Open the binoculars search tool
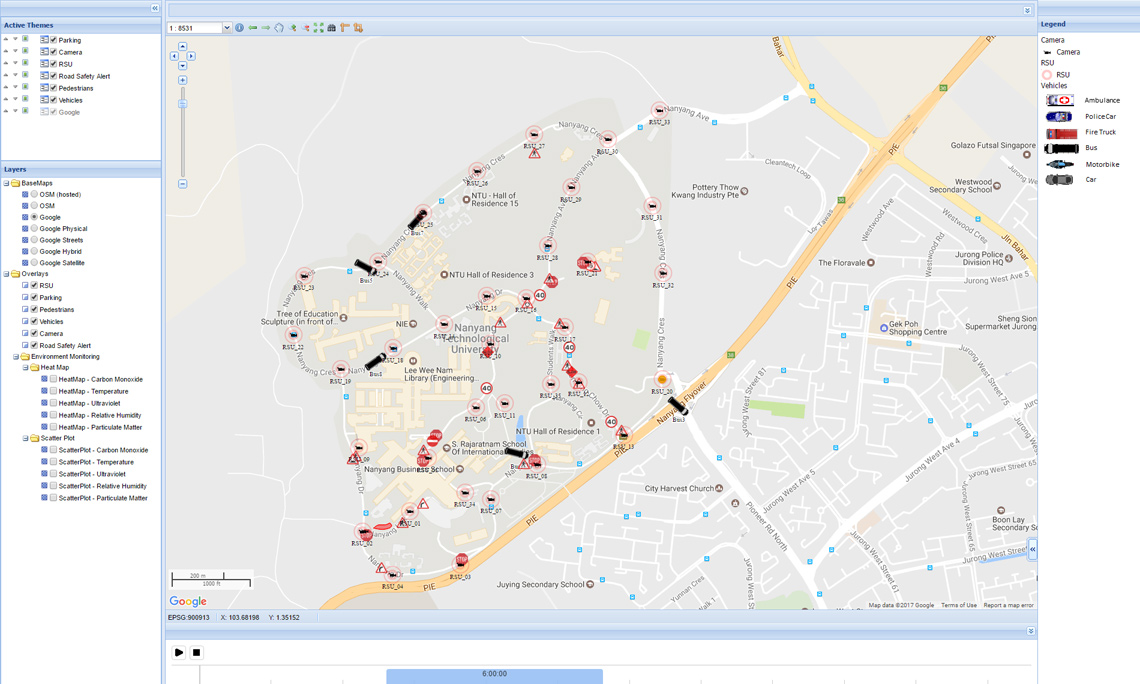The width and height of the screenshot is (1140, 684). pos(332,29)
